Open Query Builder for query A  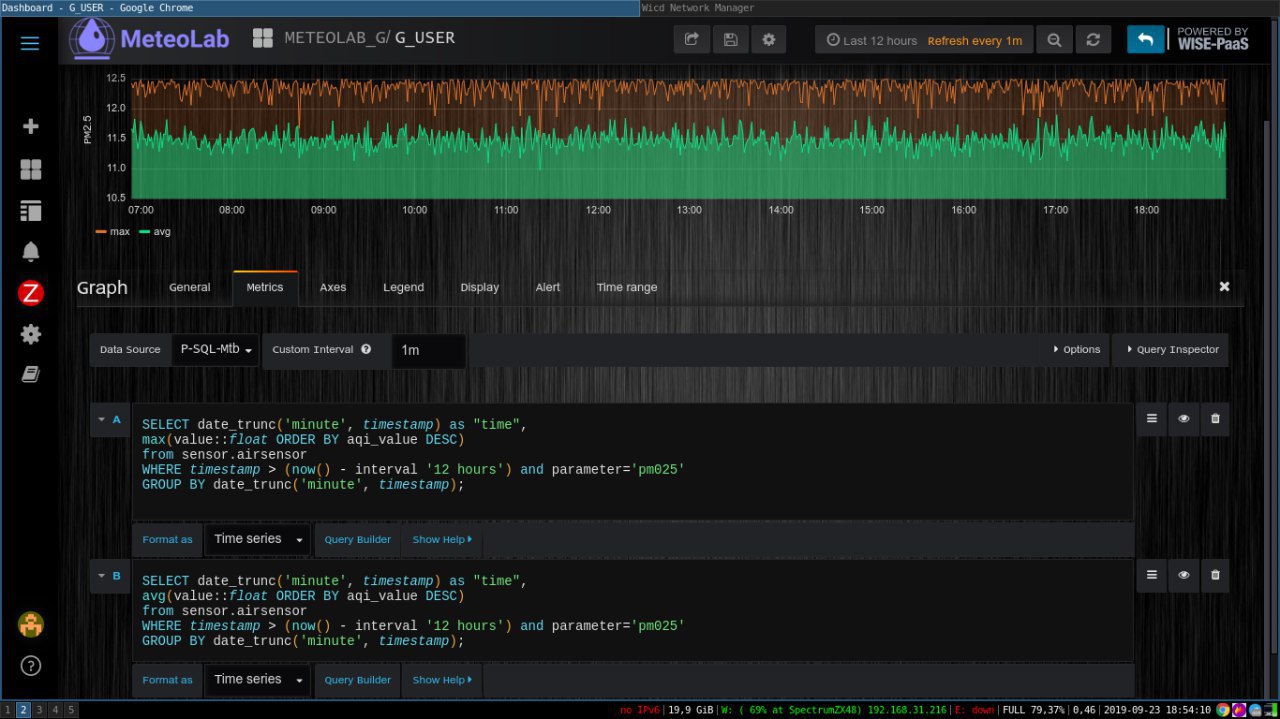pyautogui.click(x=357, y=540)
